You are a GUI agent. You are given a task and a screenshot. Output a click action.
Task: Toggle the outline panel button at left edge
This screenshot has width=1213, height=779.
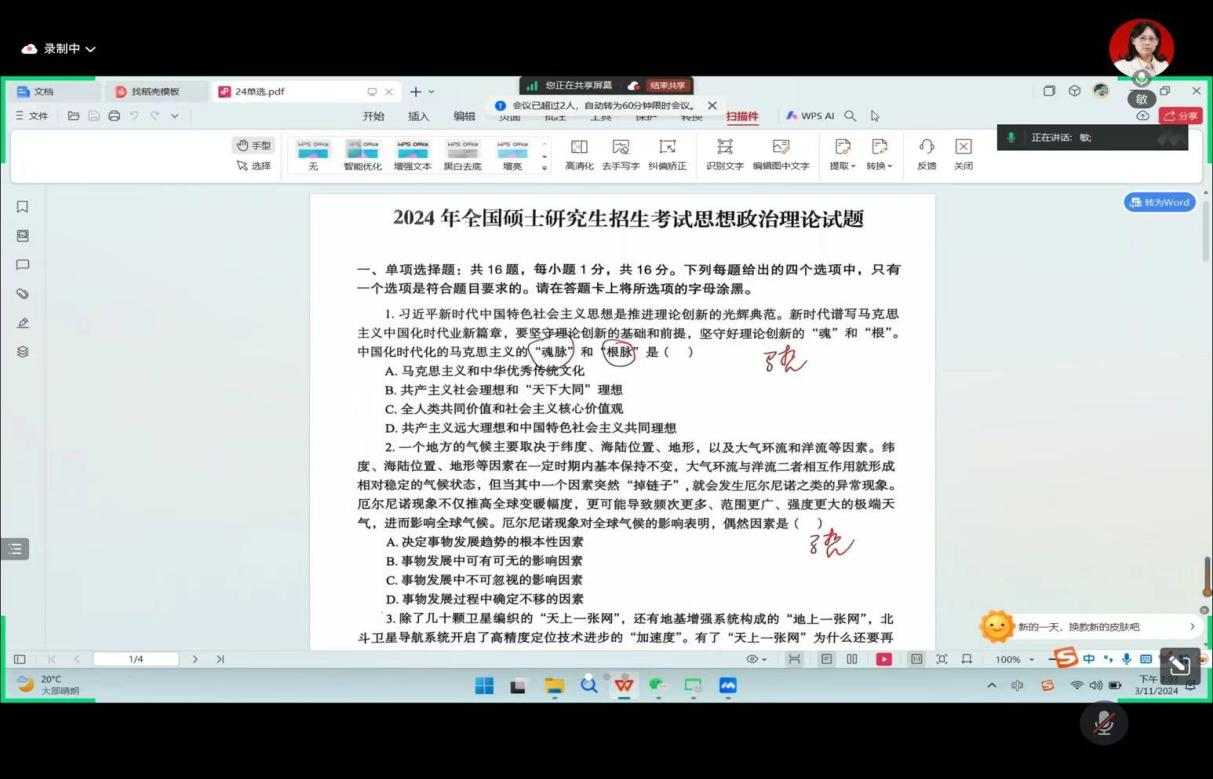pyautogui.click(x=14, y=548)
